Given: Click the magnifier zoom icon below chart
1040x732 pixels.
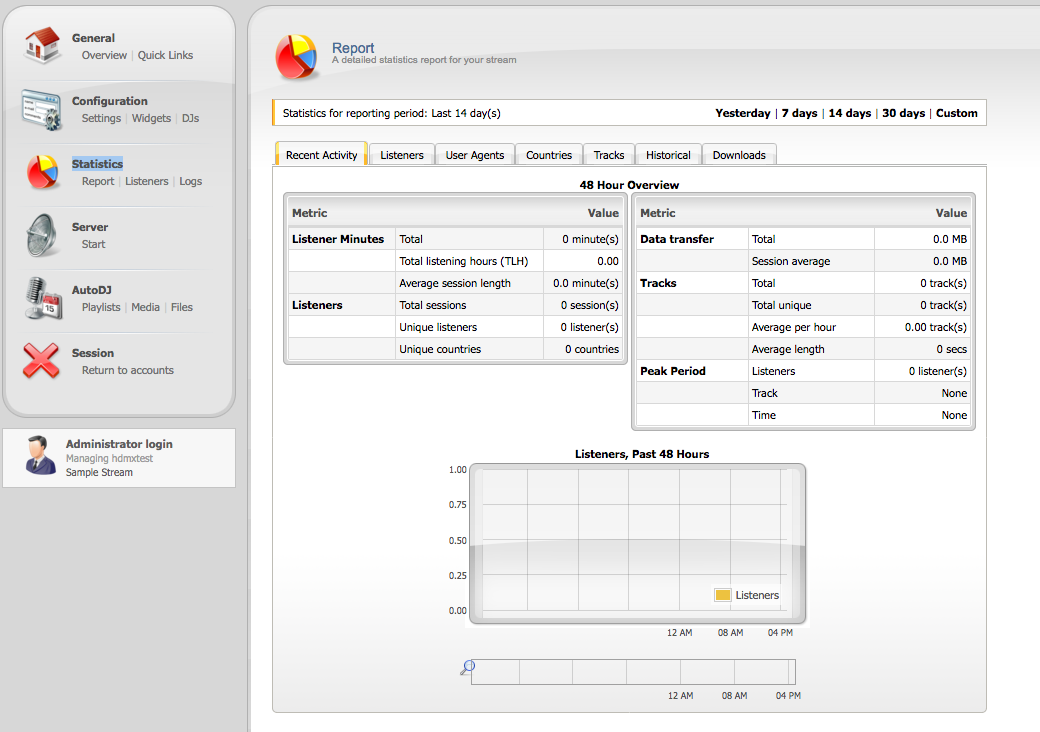Looking at the screenshot, I should coord(467,668).
